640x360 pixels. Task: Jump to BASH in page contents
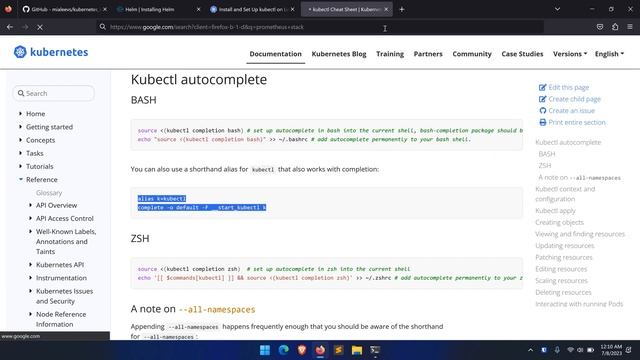click(547, 154)
